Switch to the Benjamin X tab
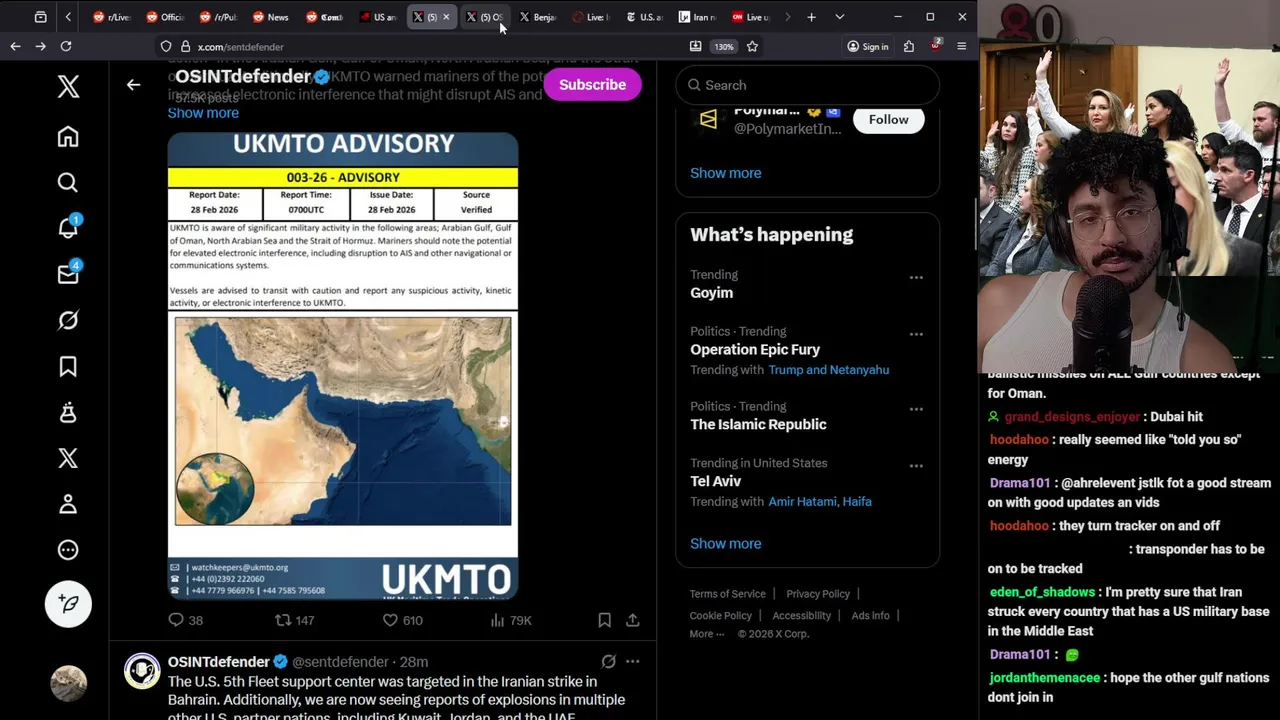 point(538,17)
